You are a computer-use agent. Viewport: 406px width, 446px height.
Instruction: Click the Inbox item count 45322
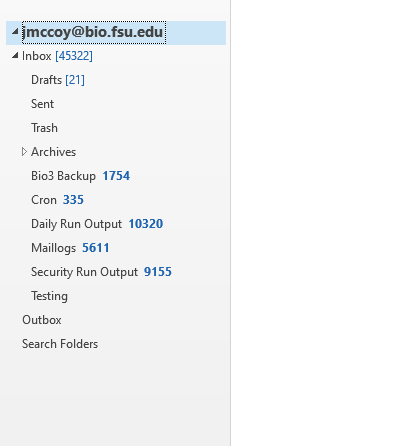[74, 56]
